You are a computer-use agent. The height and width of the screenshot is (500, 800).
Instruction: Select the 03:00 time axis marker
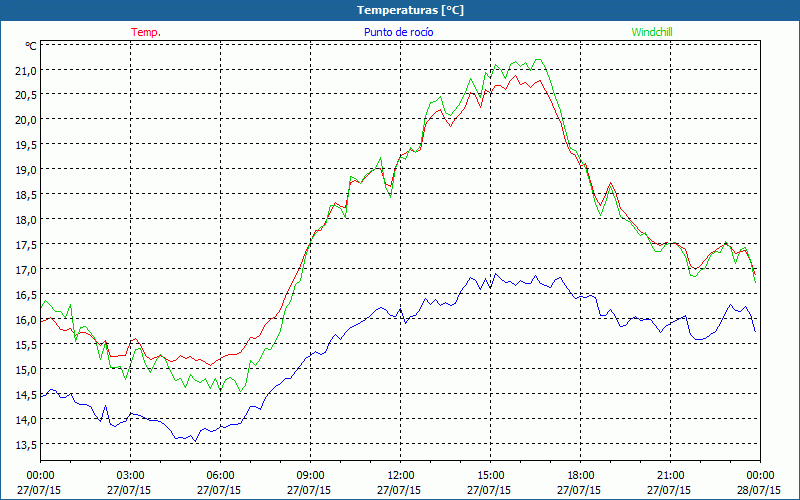tap(130, 475)
